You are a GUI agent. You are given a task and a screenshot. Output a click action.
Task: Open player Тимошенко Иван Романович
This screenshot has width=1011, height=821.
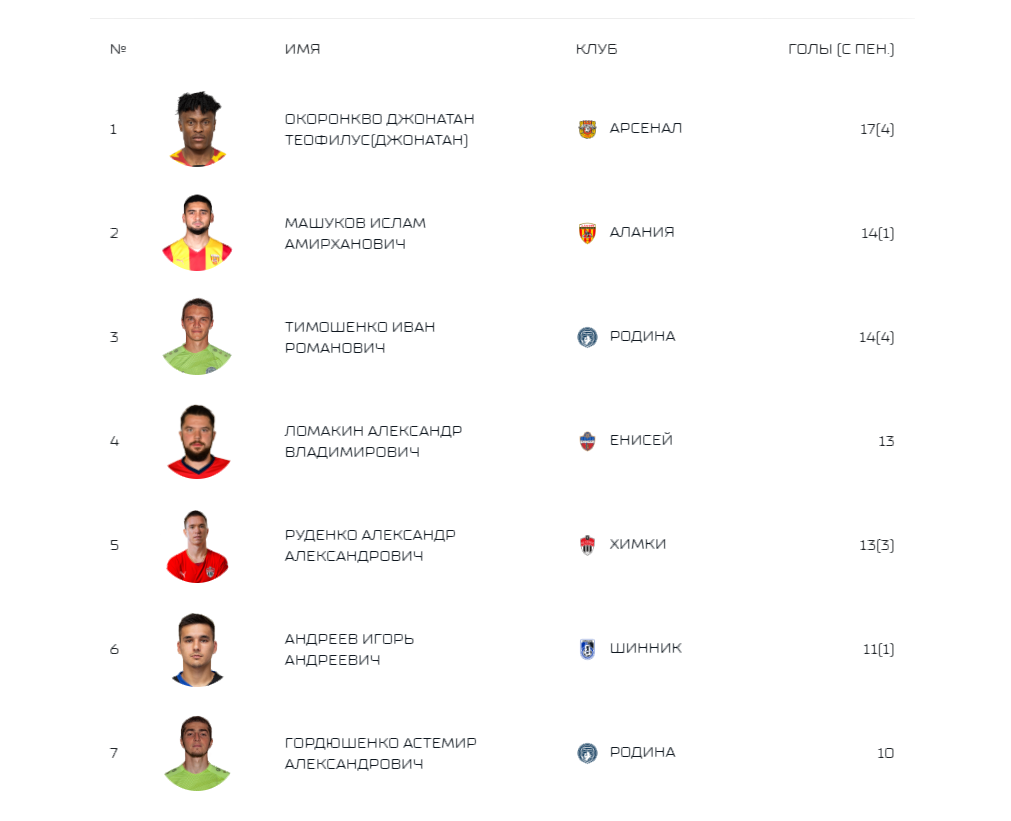click(360, 337)
